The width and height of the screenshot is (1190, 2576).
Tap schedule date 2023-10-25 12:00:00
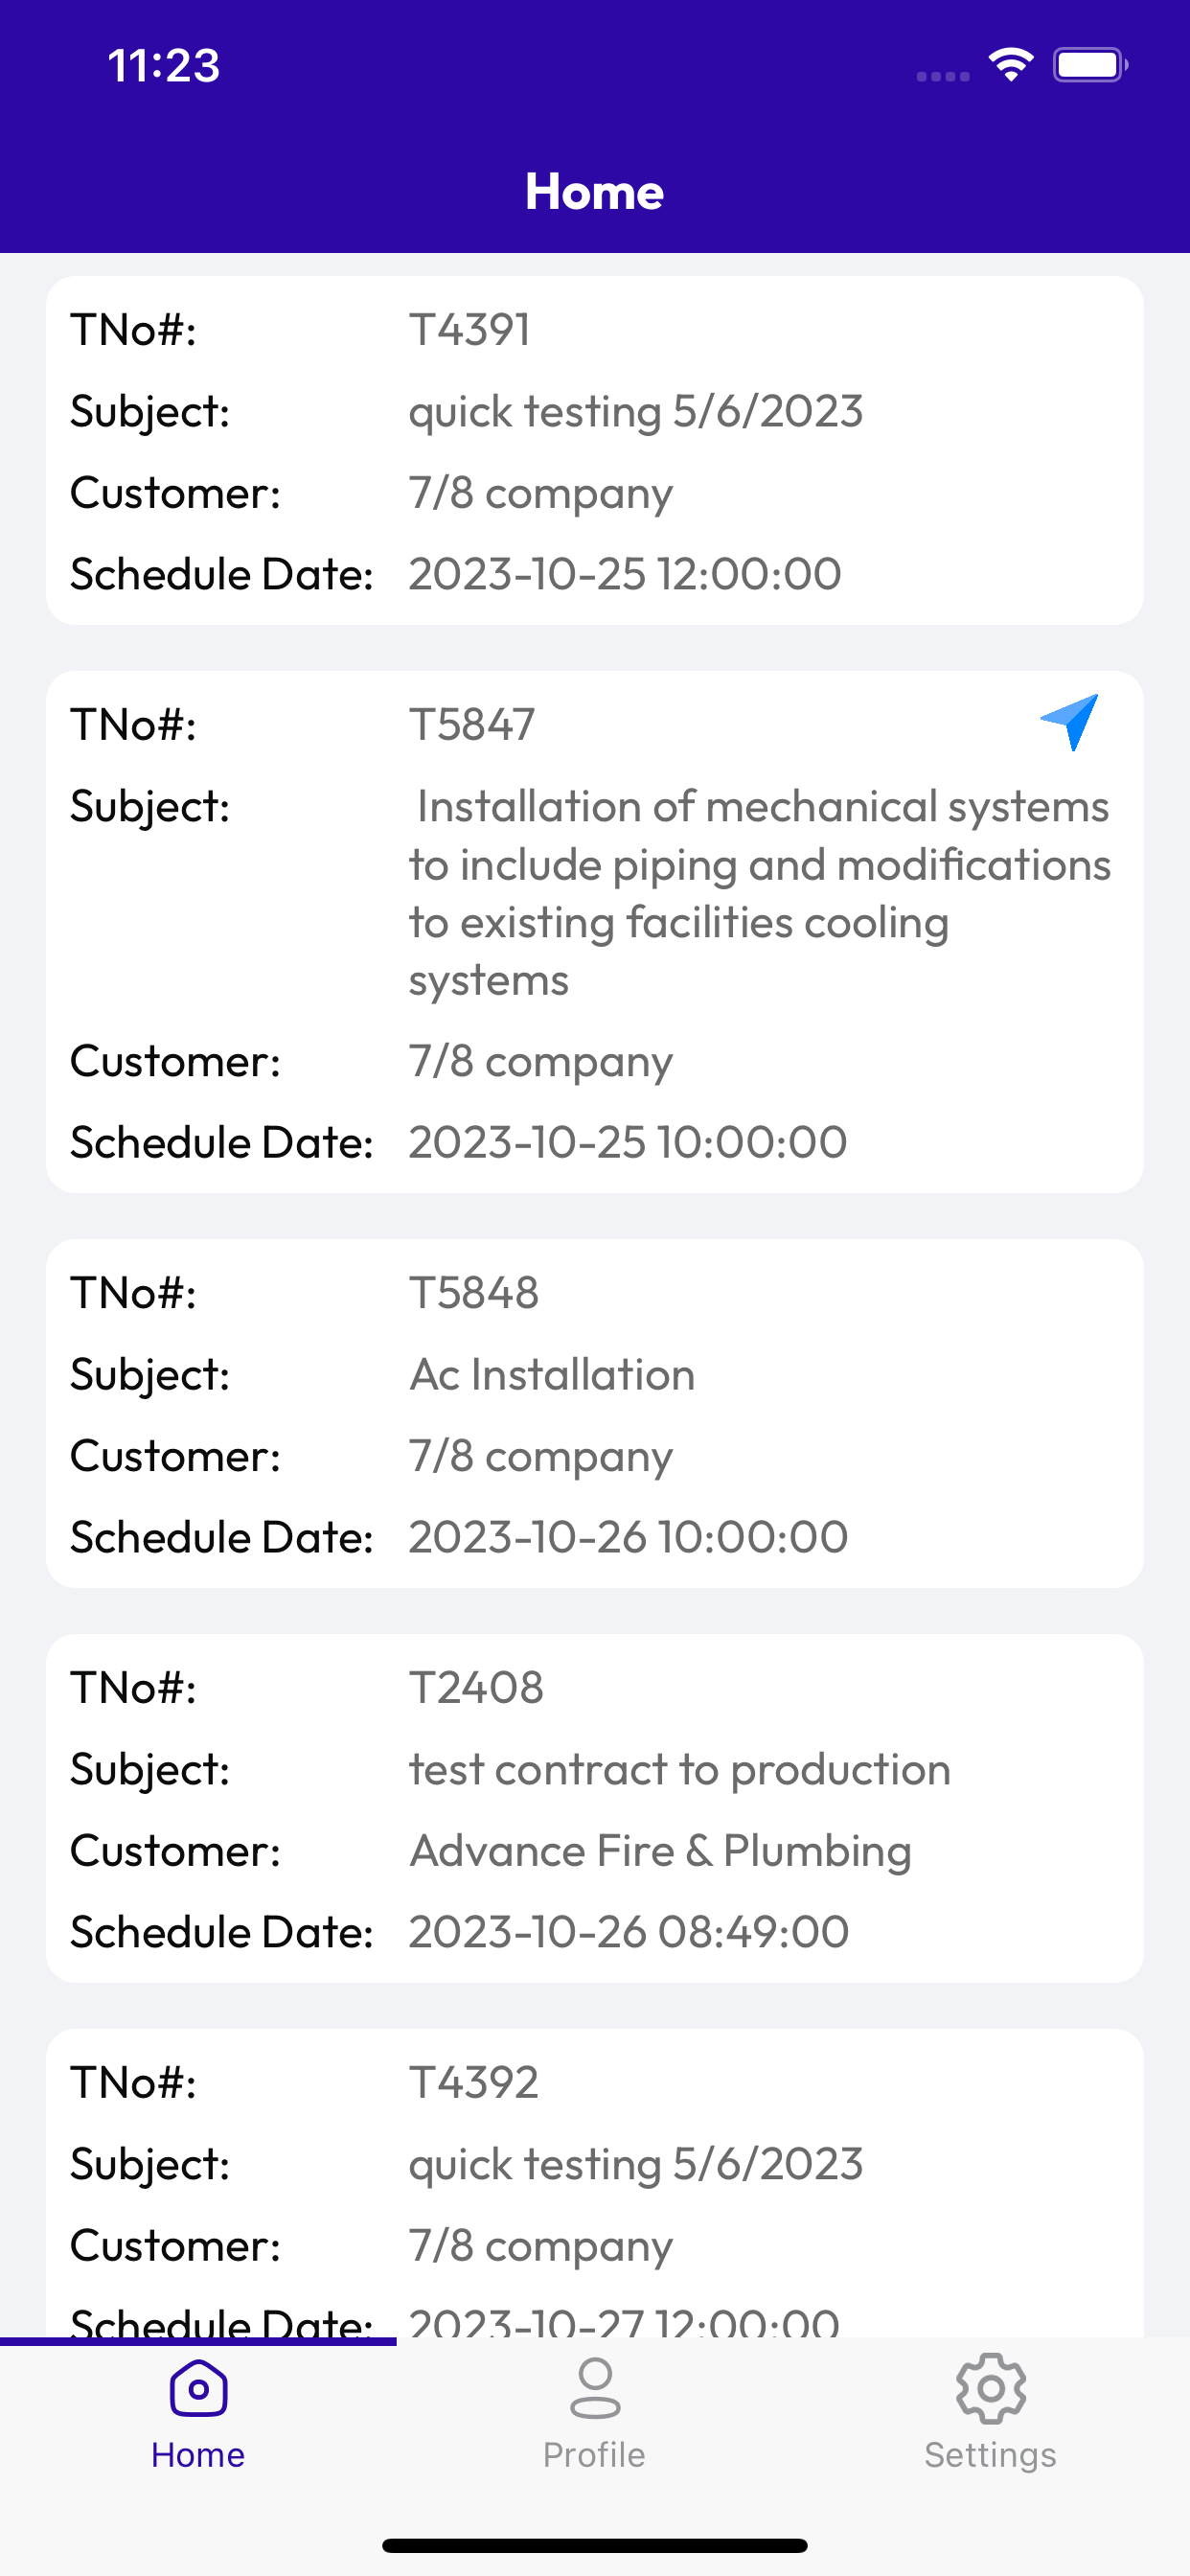click(625, 574)
